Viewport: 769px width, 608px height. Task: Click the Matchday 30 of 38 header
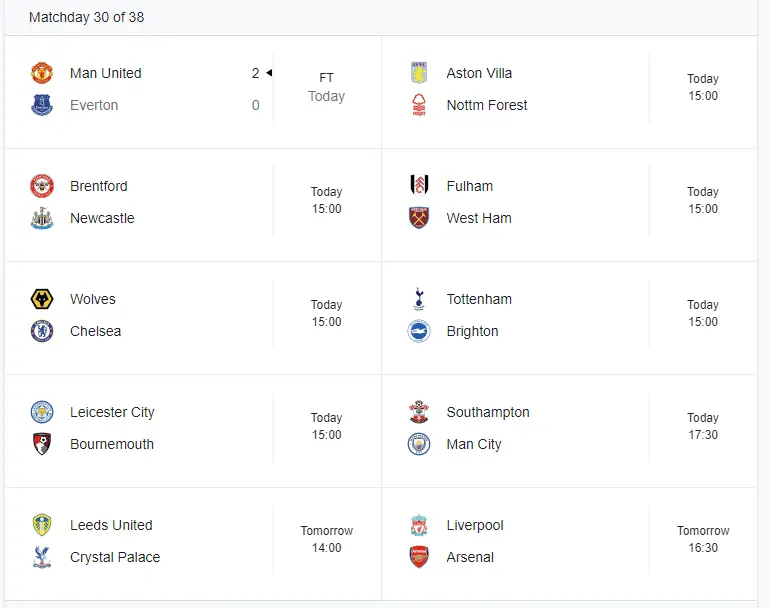coord(86,17)
